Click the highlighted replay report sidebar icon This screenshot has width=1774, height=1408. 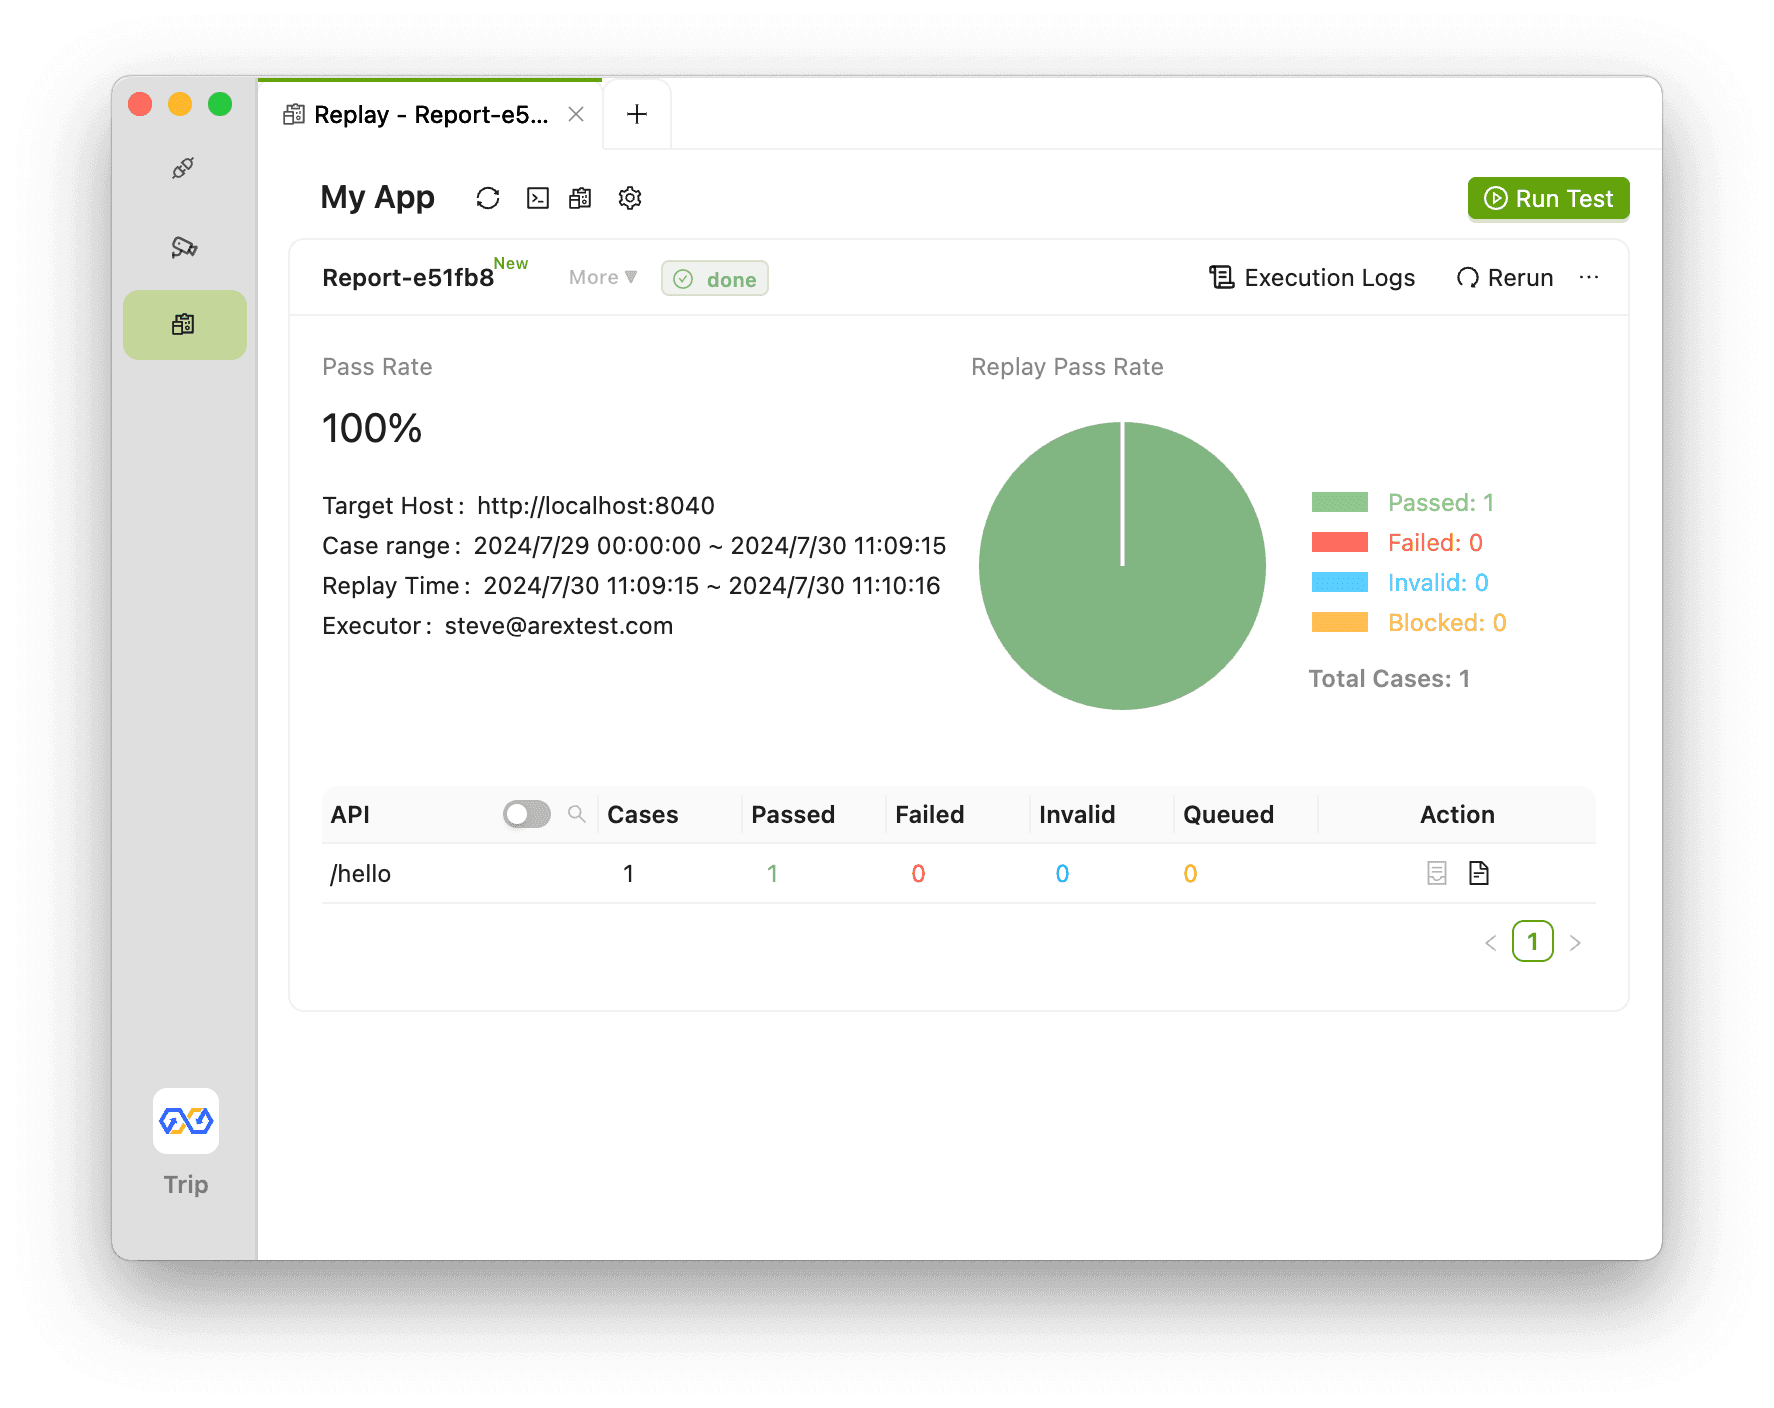[184, 325]
